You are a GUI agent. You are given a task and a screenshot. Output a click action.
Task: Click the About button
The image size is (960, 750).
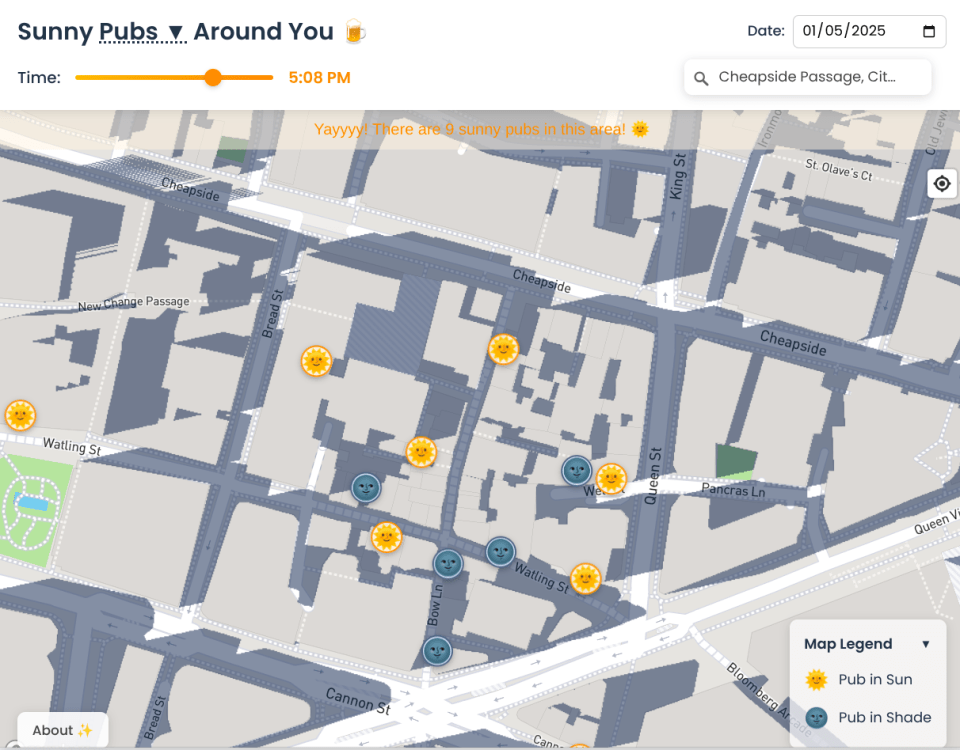[62, 730]
